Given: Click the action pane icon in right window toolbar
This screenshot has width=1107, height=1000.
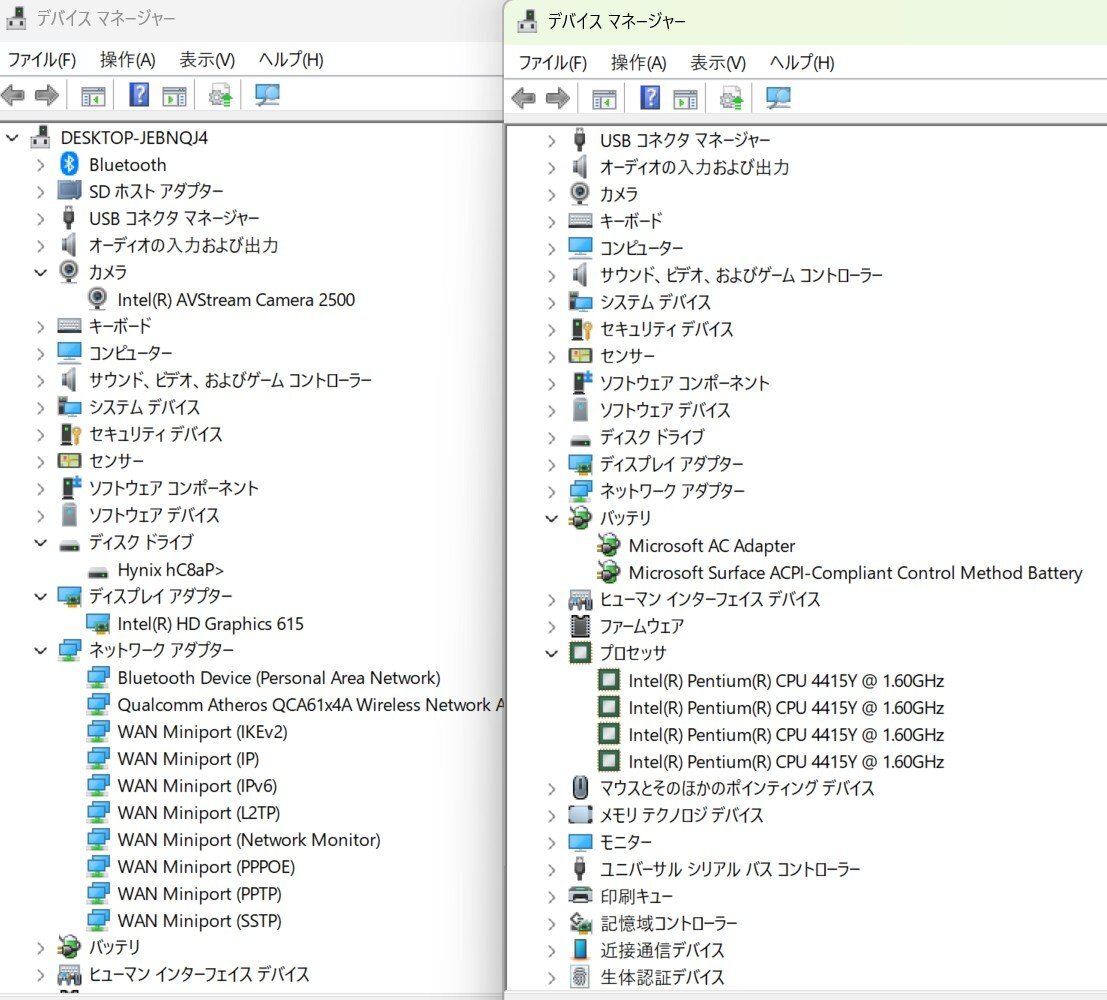Looking at the screenshot, I should click(685, 98).
